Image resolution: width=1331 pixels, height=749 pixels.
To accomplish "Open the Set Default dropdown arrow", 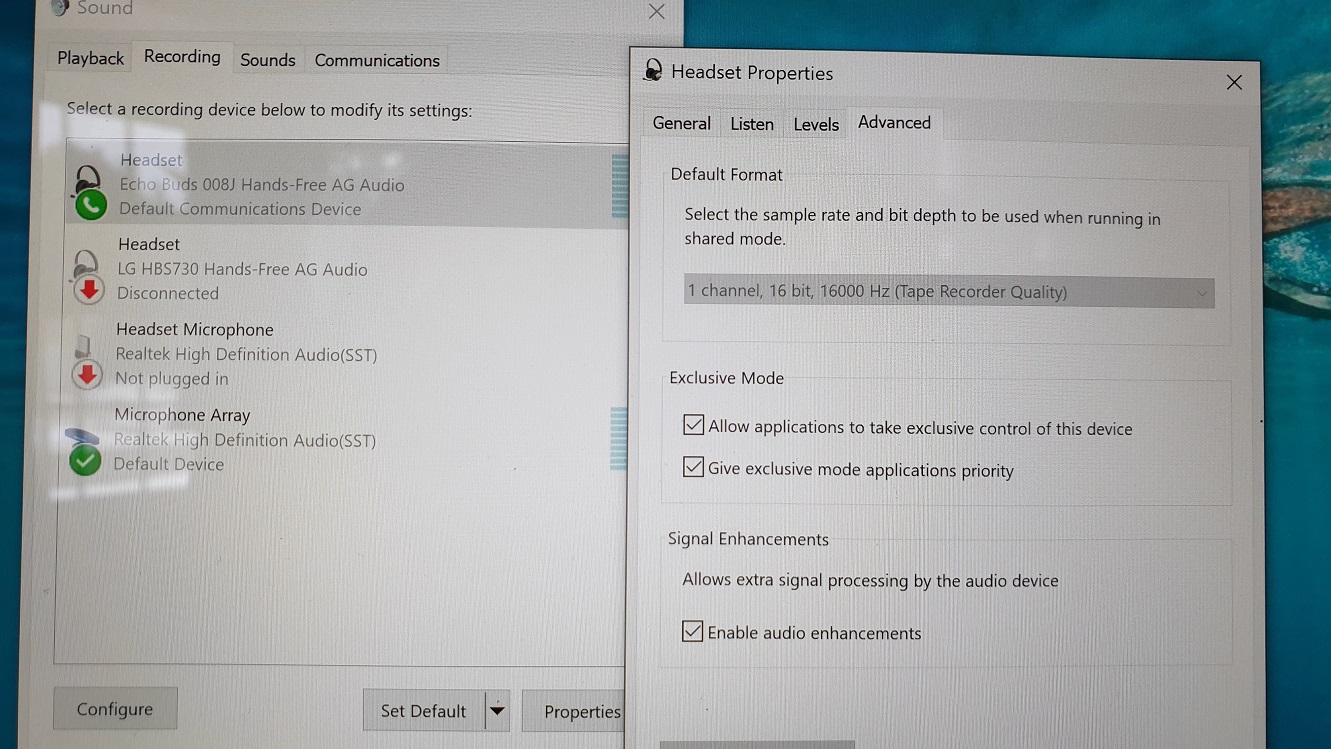I will pos(497,711).
